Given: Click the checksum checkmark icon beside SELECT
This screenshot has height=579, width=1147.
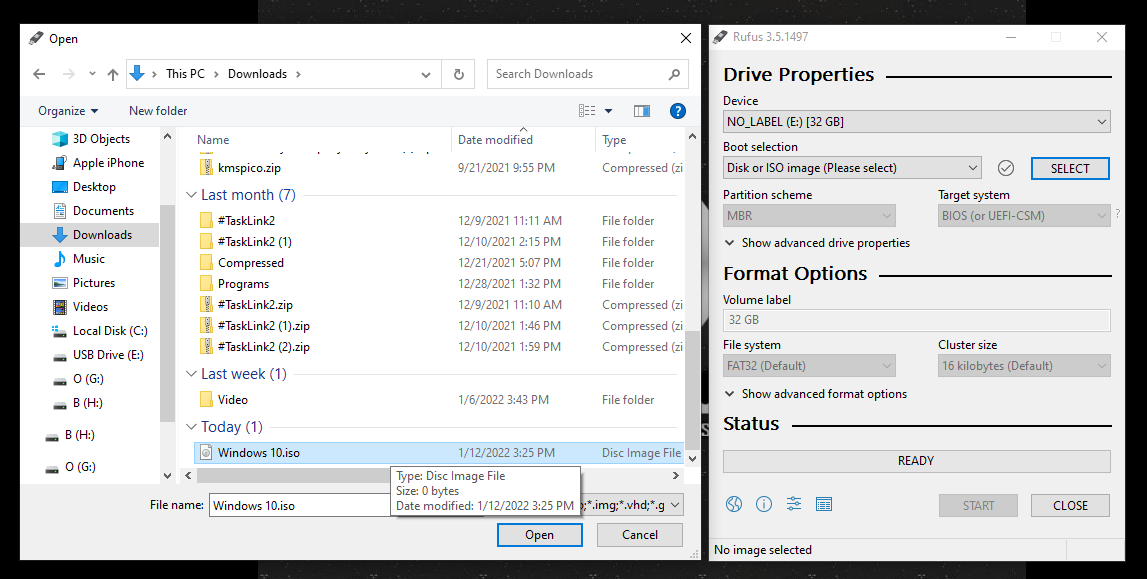Looking at the screenshot, I should click(1006, 168).
